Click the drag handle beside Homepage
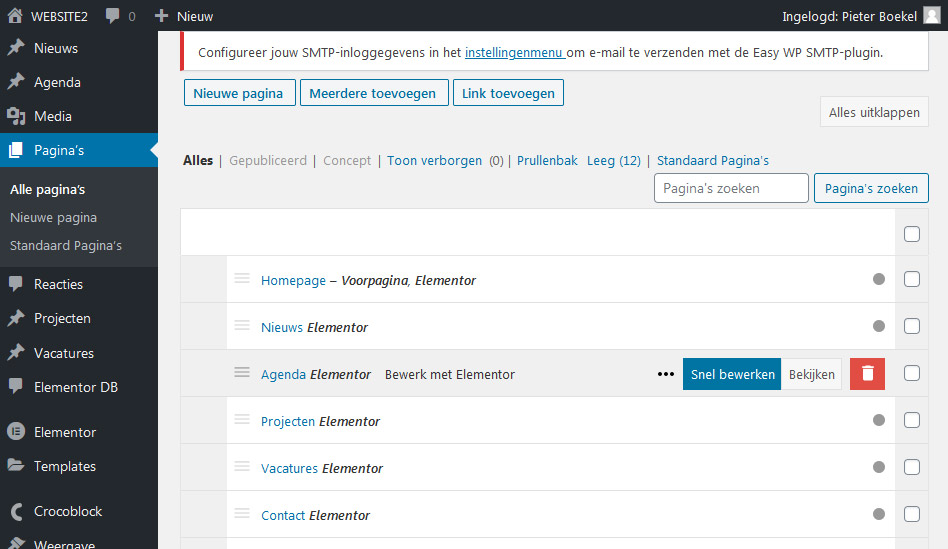948x549 pixels. (x=241, y=279)
